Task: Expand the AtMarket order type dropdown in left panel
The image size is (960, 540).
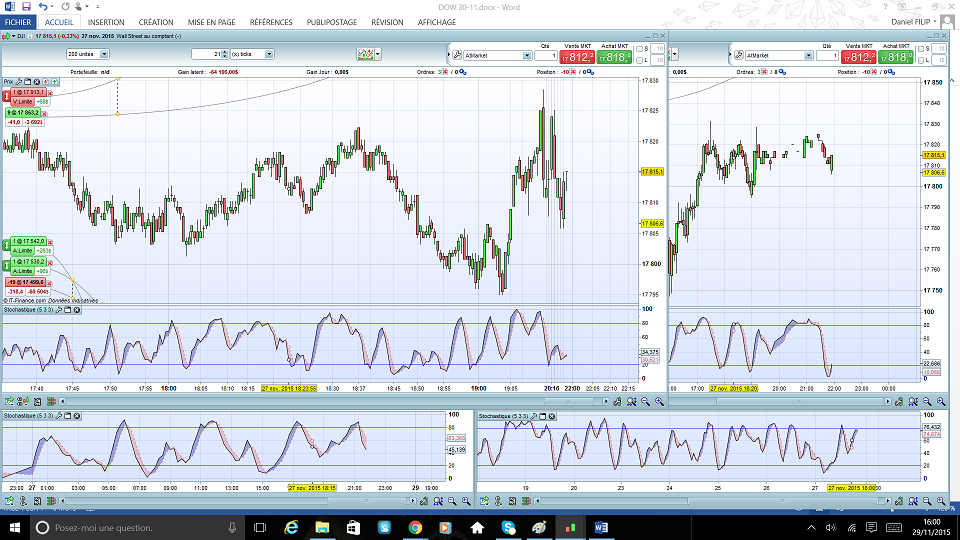Action: (x=527, y=56)
